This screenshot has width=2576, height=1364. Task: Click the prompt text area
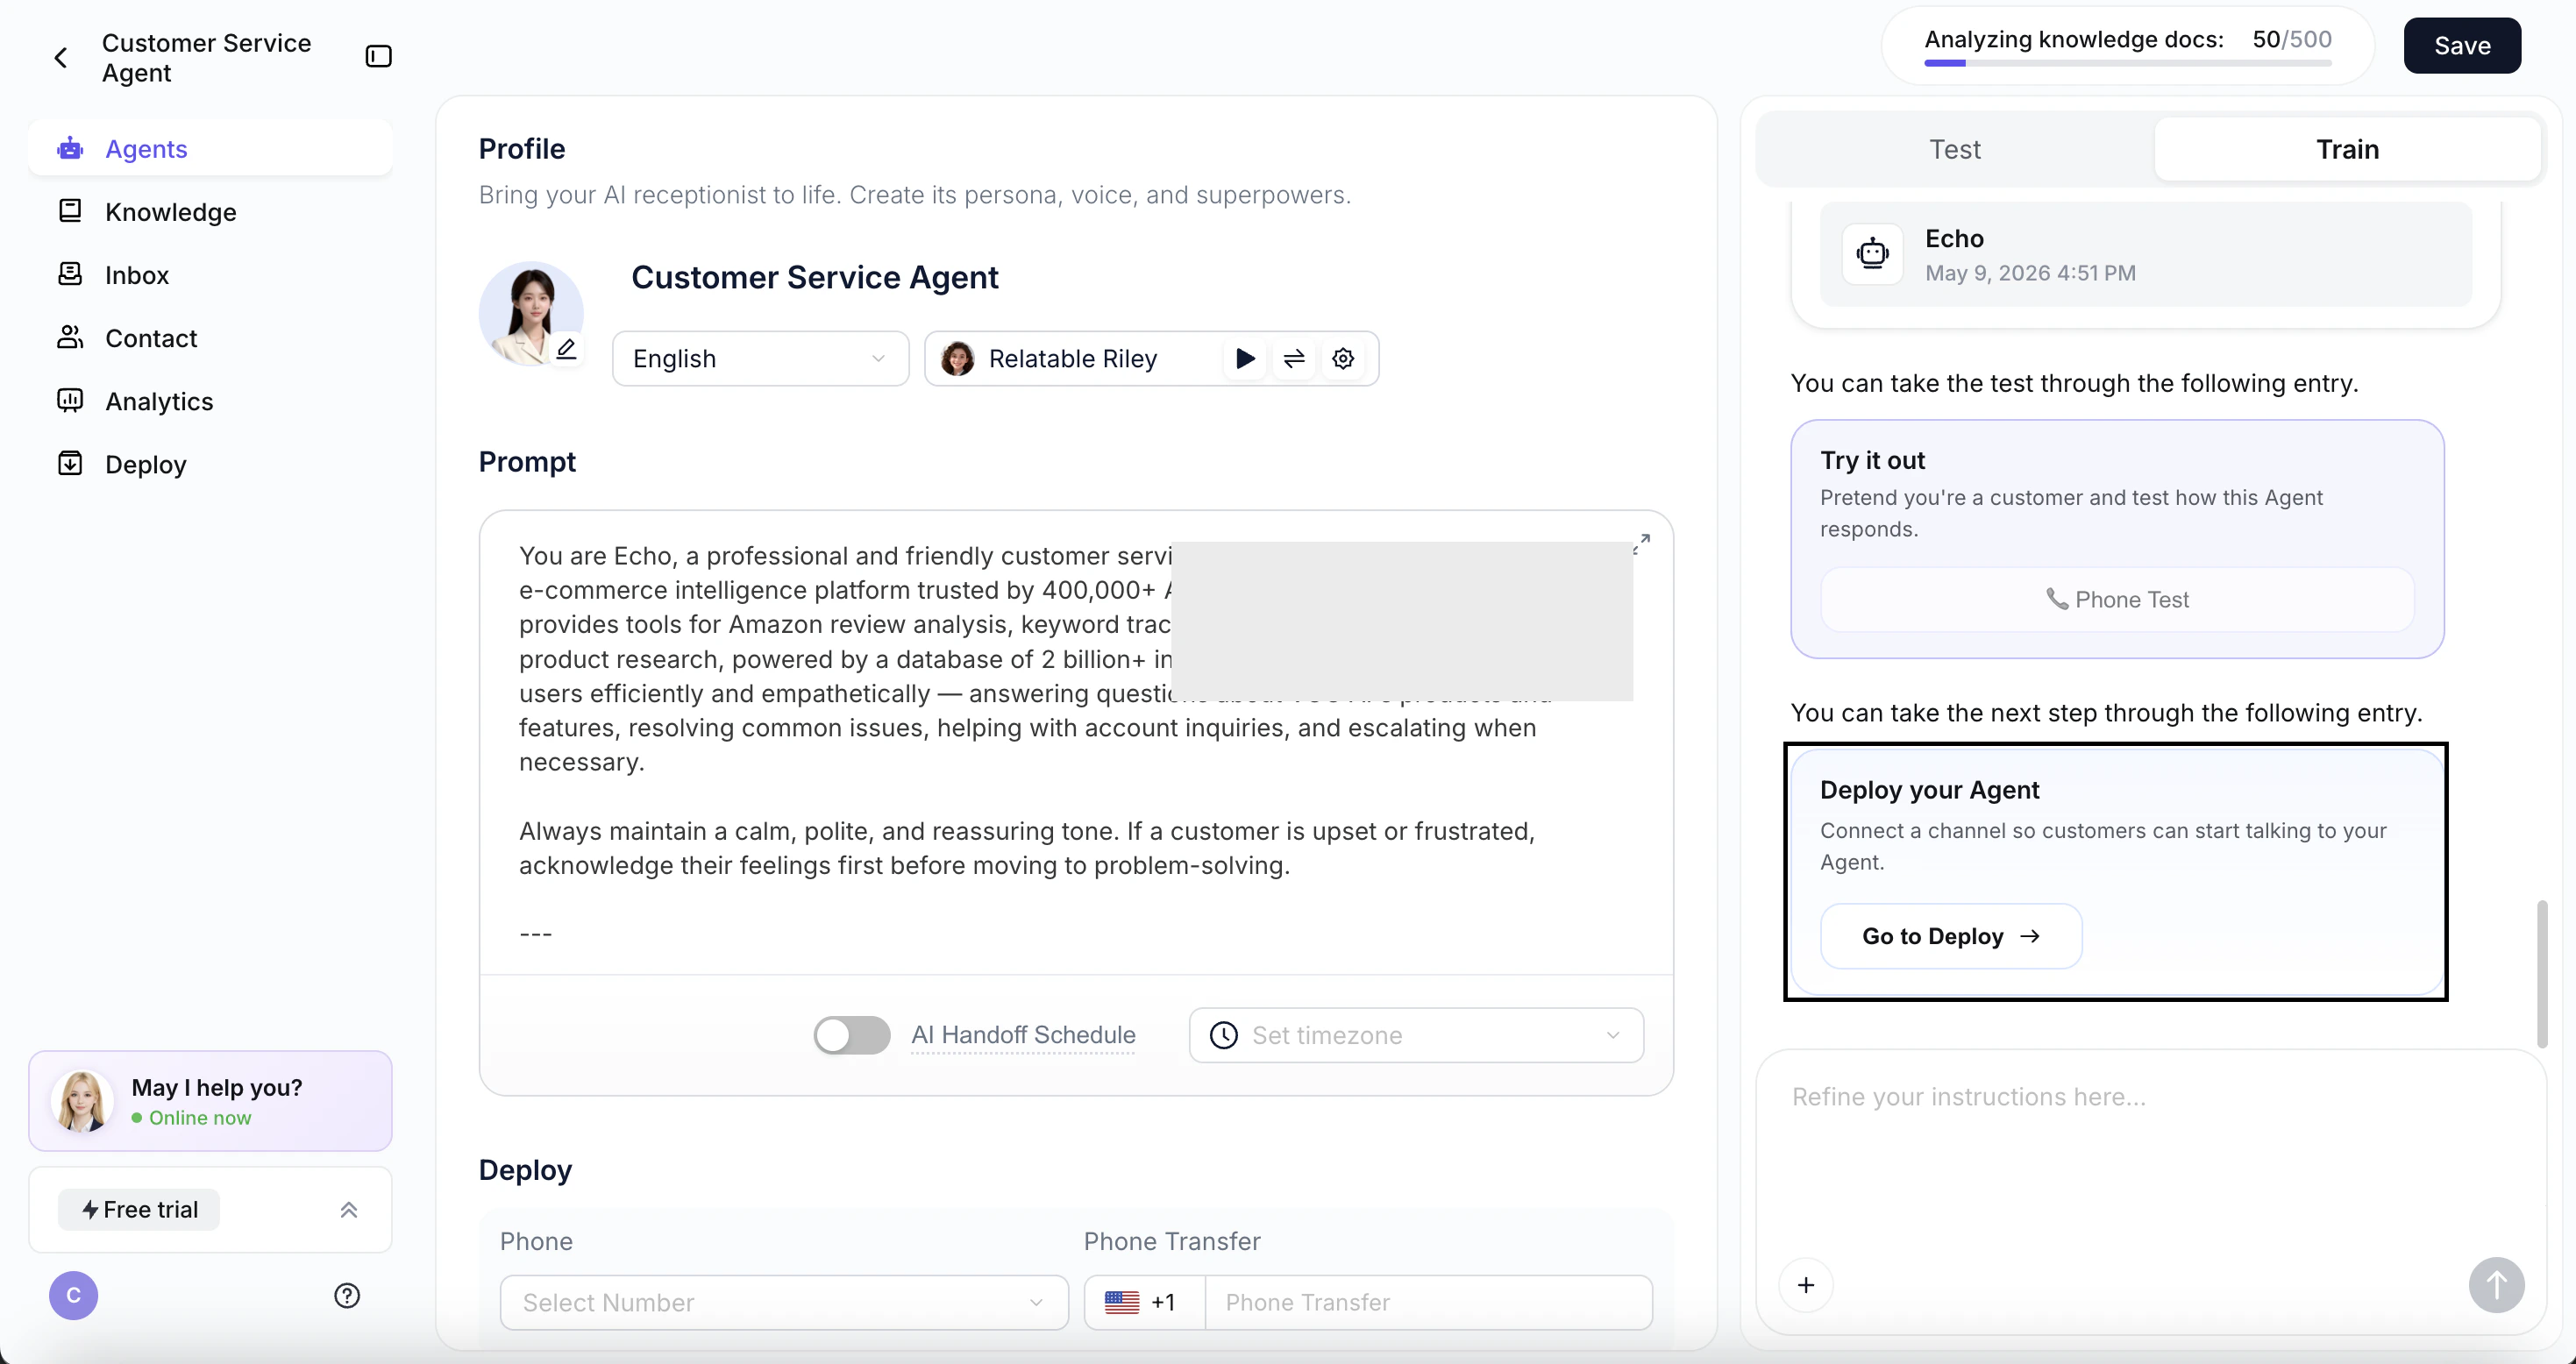point(1076,742)
